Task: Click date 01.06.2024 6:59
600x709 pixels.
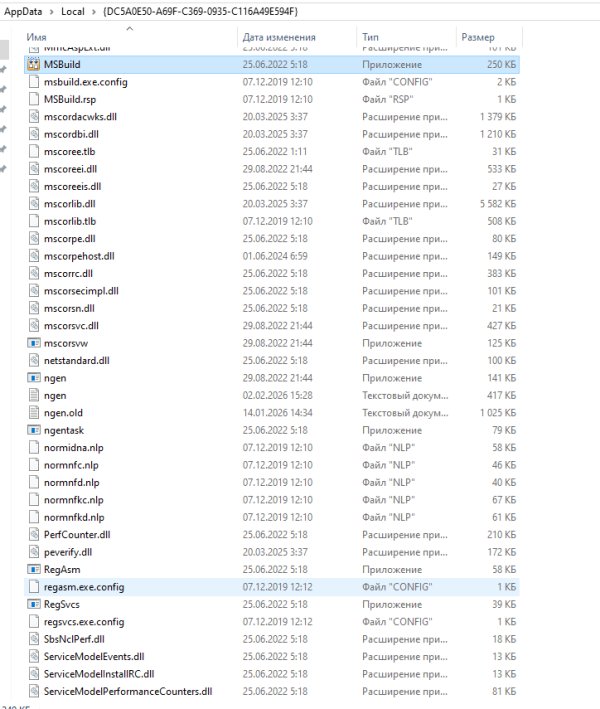Action: (x=275, y=256)
